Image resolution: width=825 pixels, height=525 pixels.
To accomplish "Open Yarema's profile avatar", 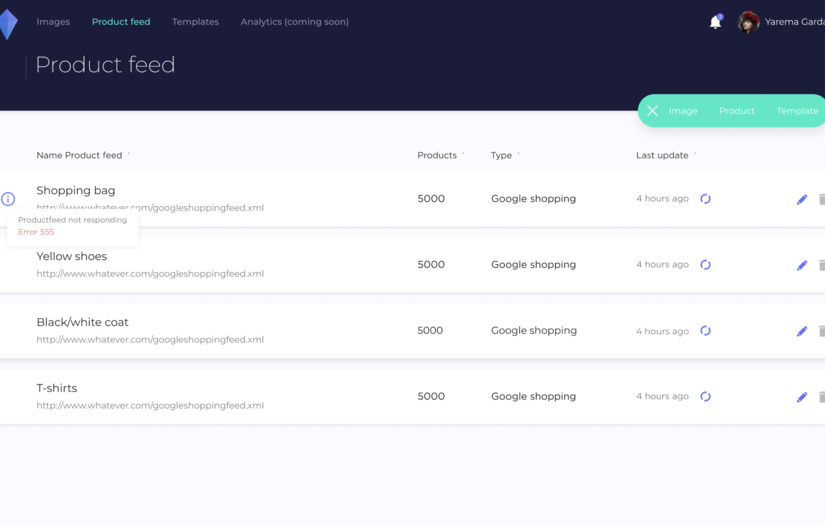I will [x=748, y=22].
